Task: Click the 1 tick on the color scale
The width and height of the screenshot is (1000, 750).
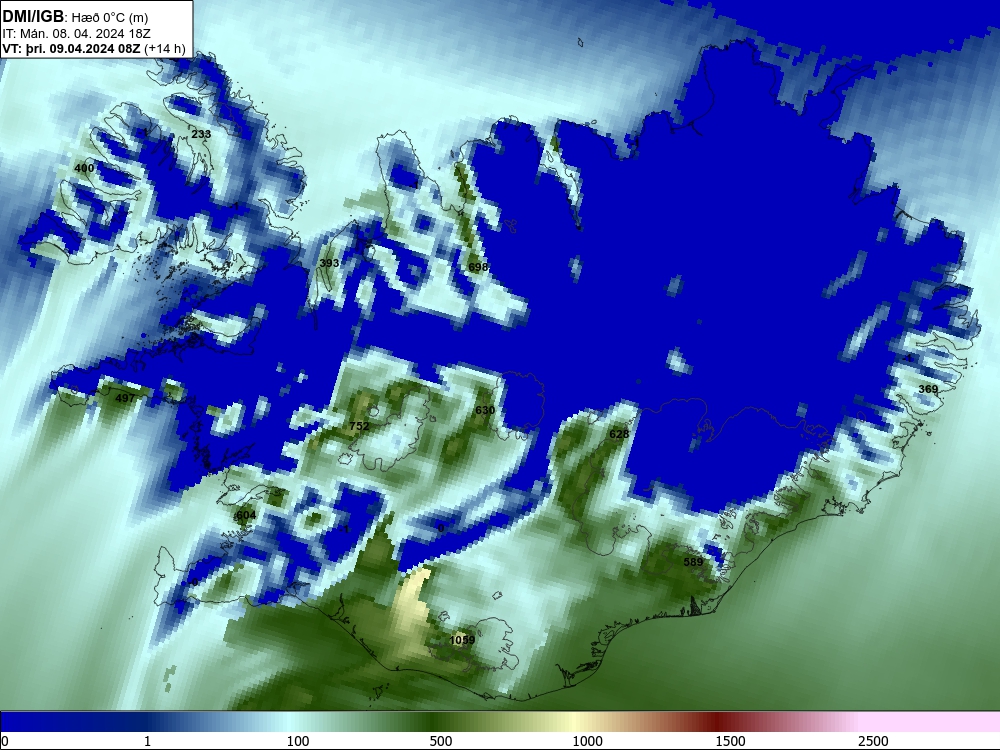Action: [147, 741]
